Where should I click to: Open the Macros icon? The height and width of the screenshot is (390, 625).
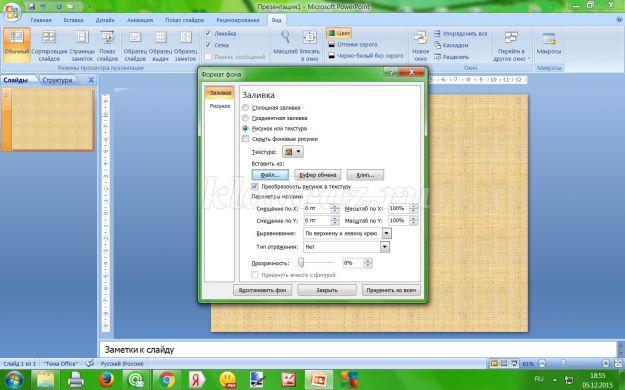[x=549, y=38]
